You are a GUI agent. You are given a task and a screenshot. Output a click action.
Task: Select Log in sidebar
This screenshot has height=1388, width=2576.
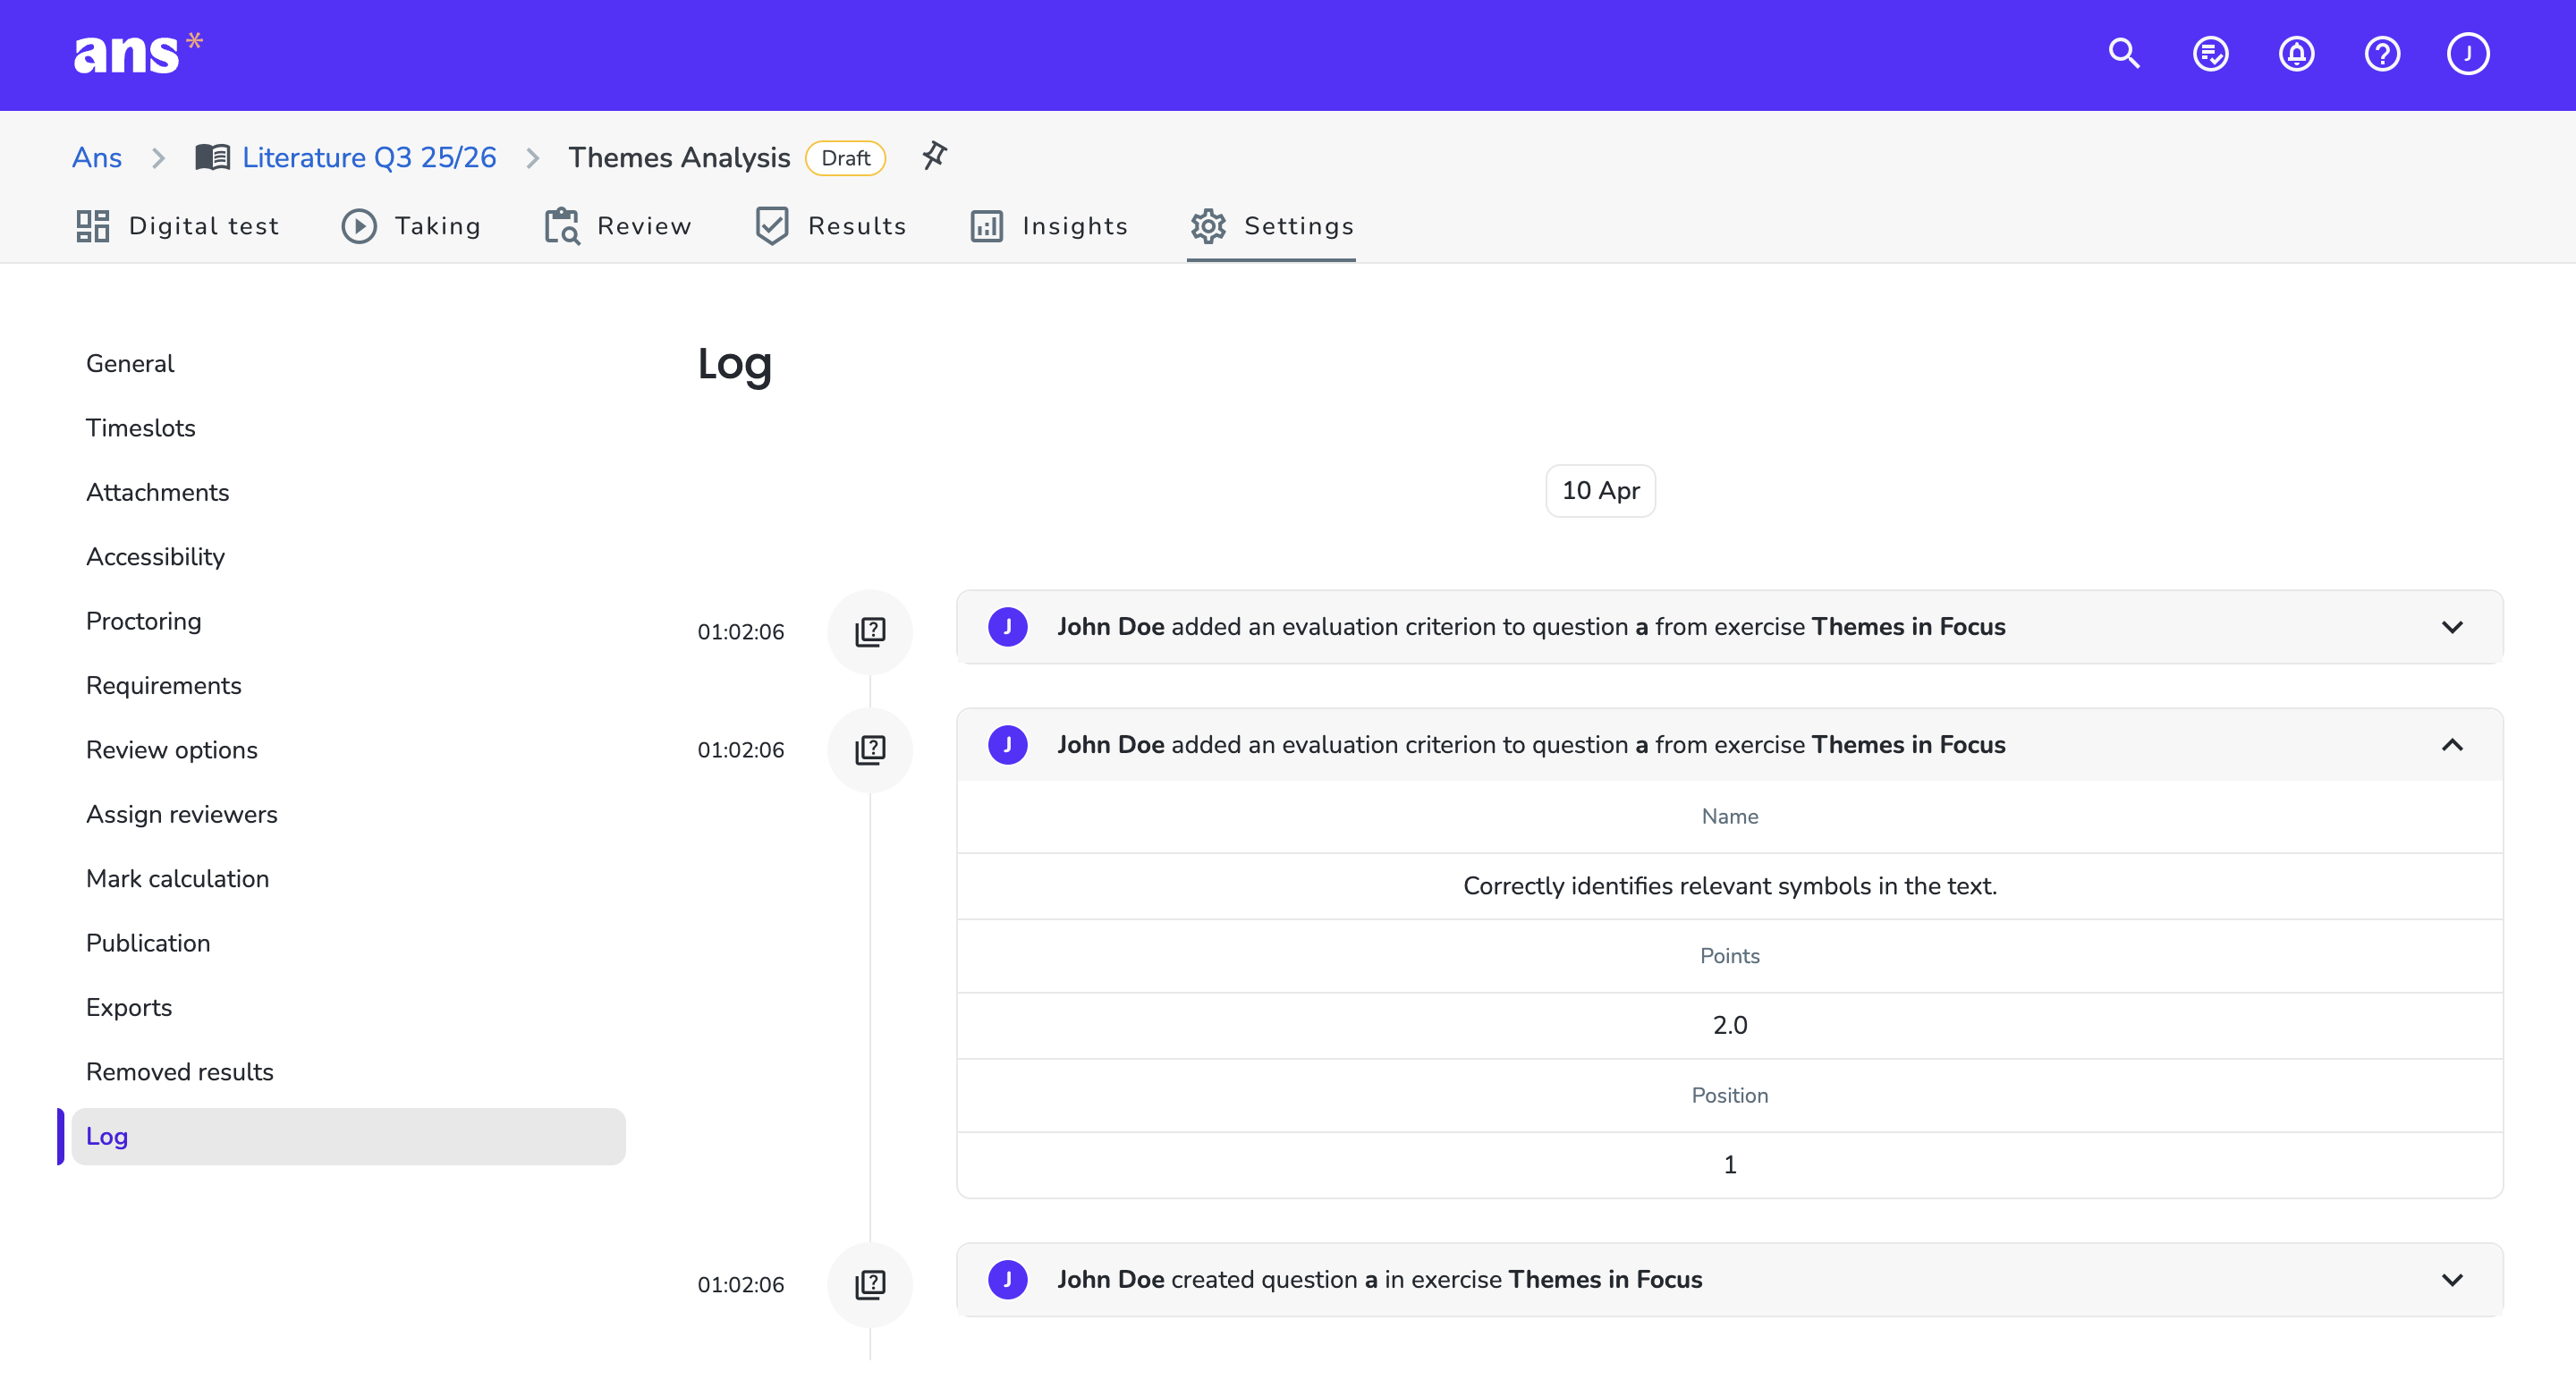tap(348, 1136)
